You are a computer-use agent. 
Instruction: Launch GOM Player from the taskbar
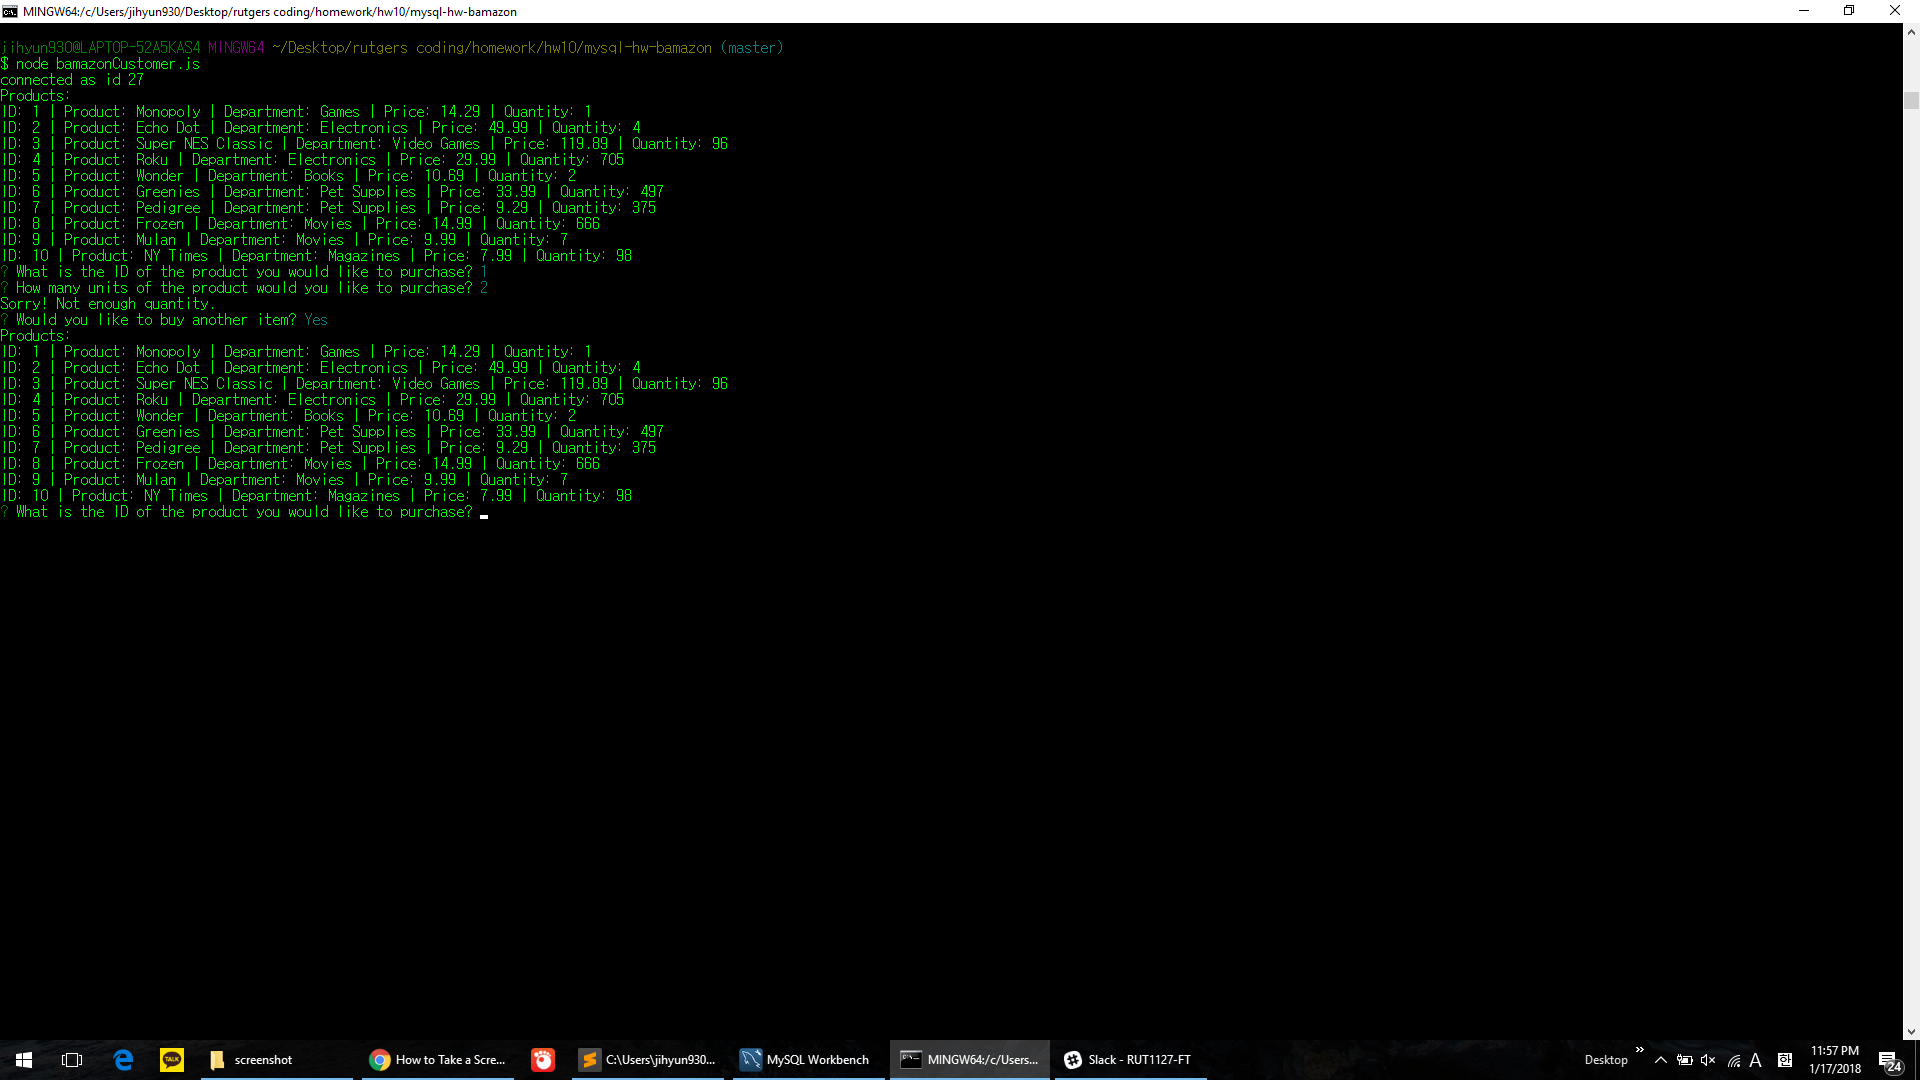coord(542,1060)
